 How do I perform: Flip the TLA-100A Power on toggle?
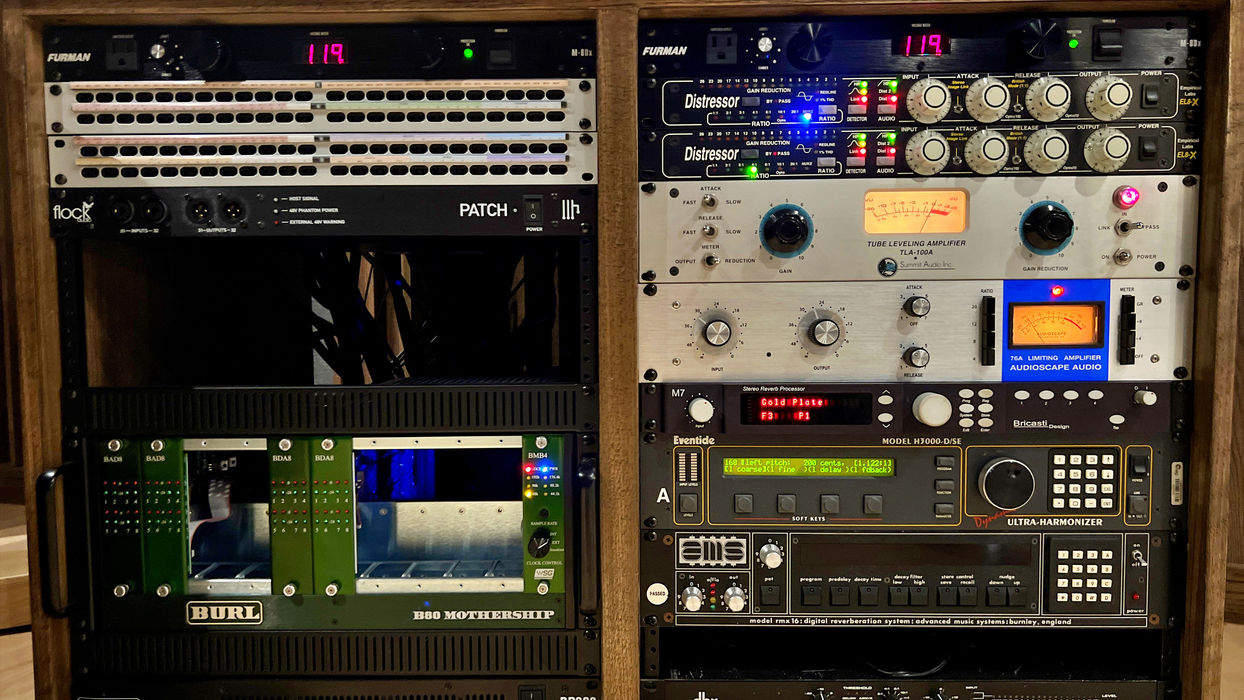click(1124, 256)
